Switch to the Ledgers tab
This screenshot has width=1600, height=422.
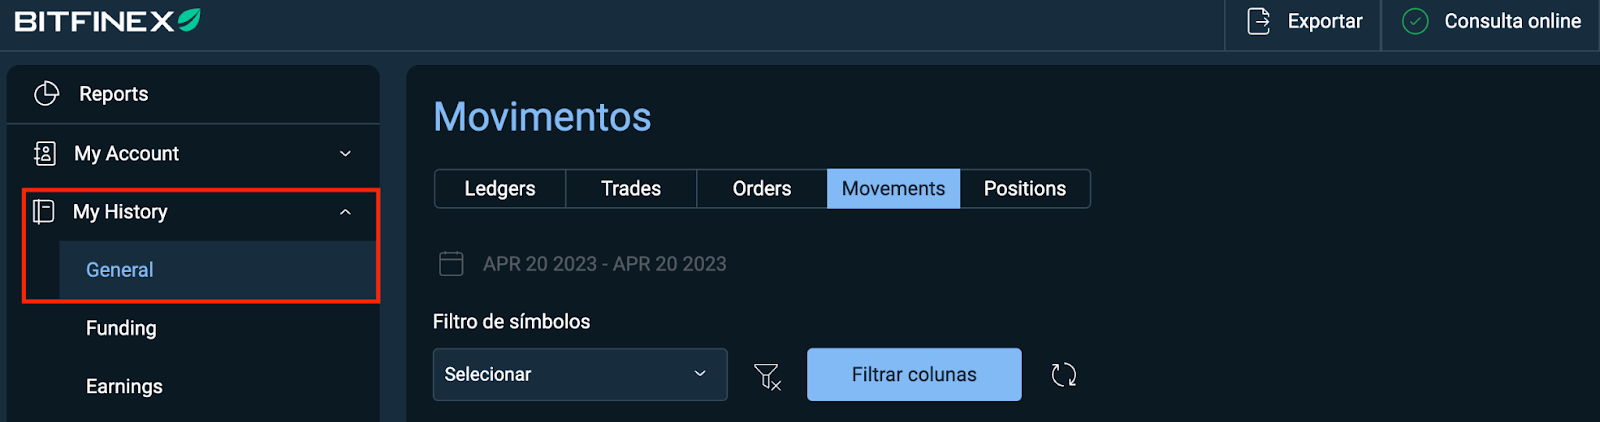[500, 188]
